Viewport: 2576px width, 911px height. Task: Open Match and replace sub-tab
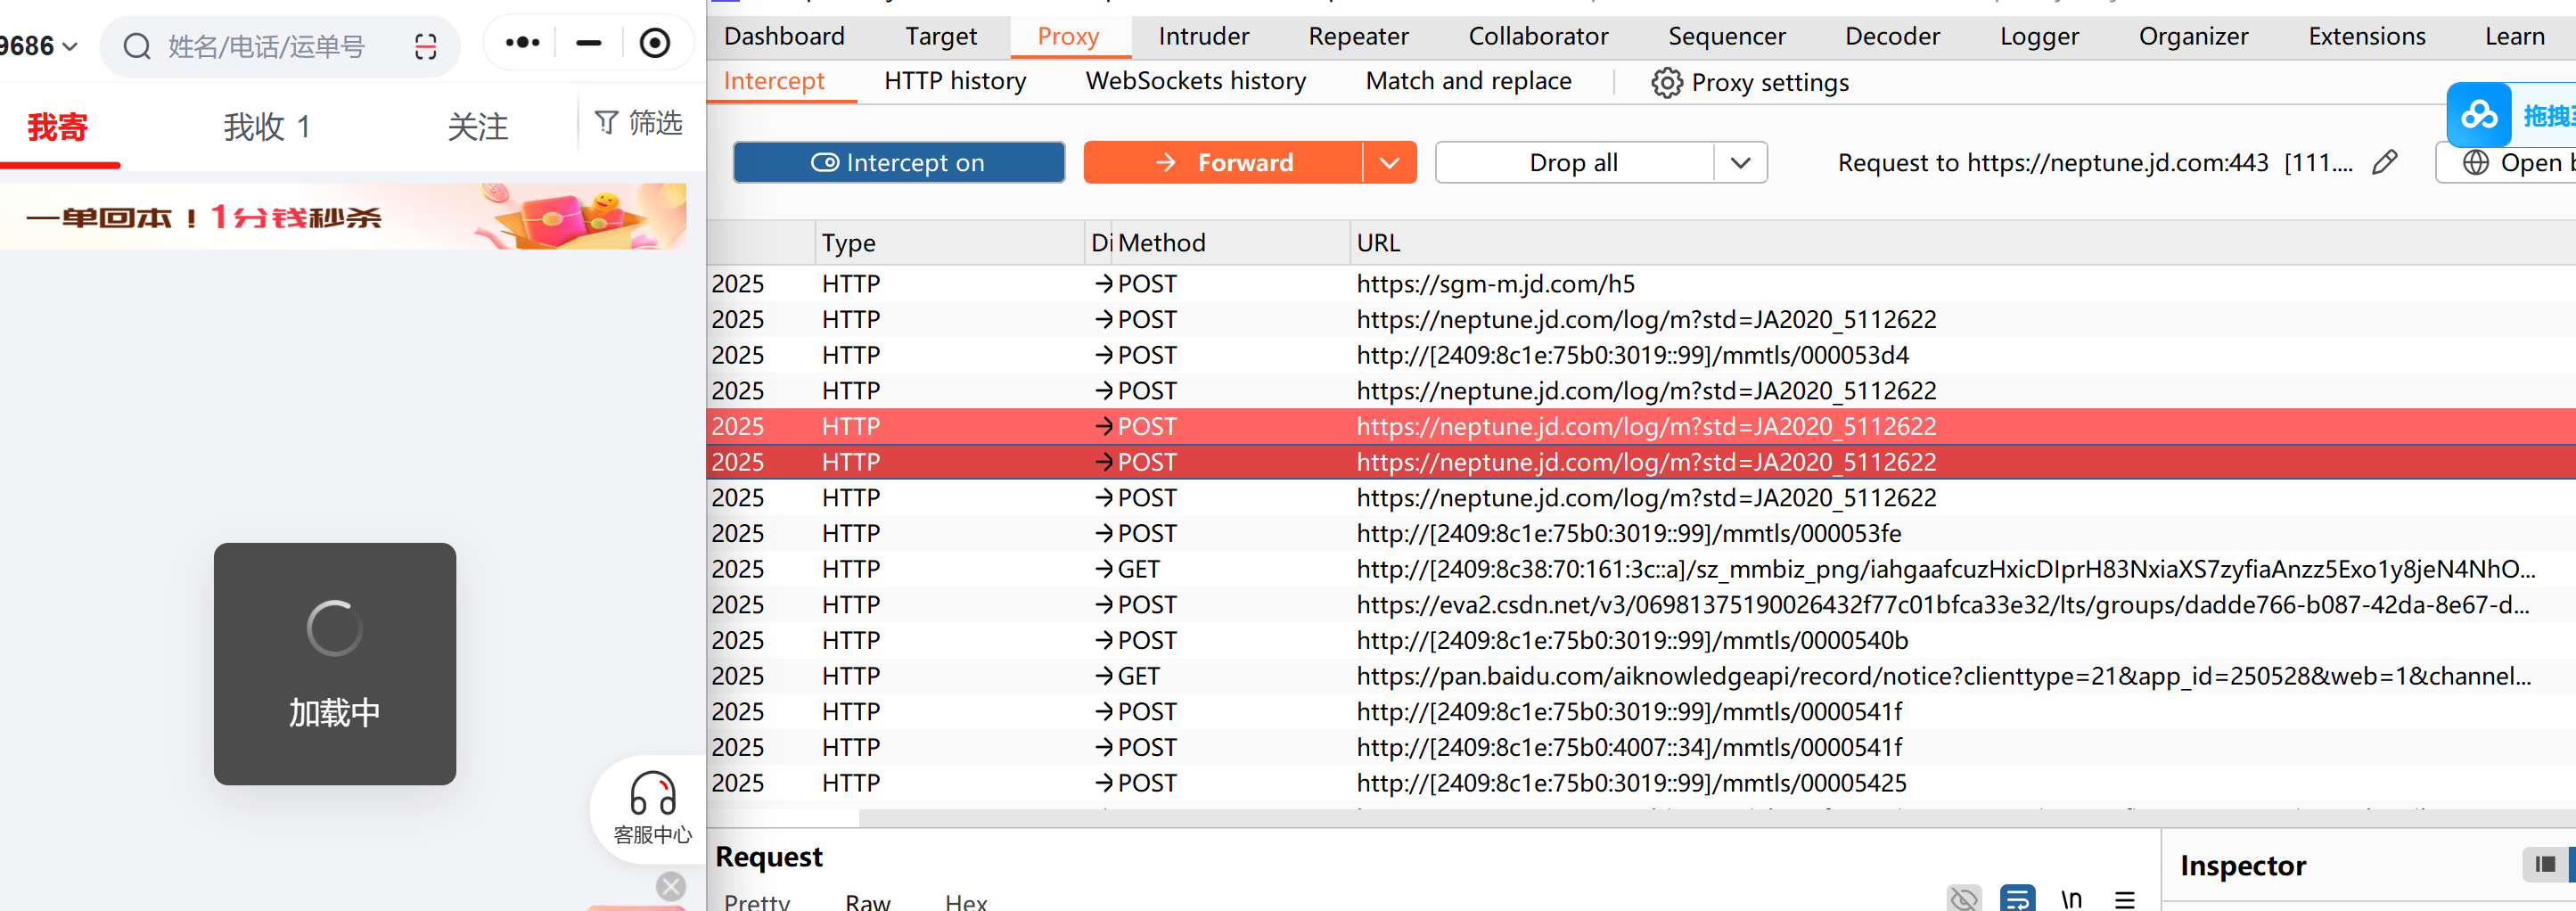coord(1469,81)
